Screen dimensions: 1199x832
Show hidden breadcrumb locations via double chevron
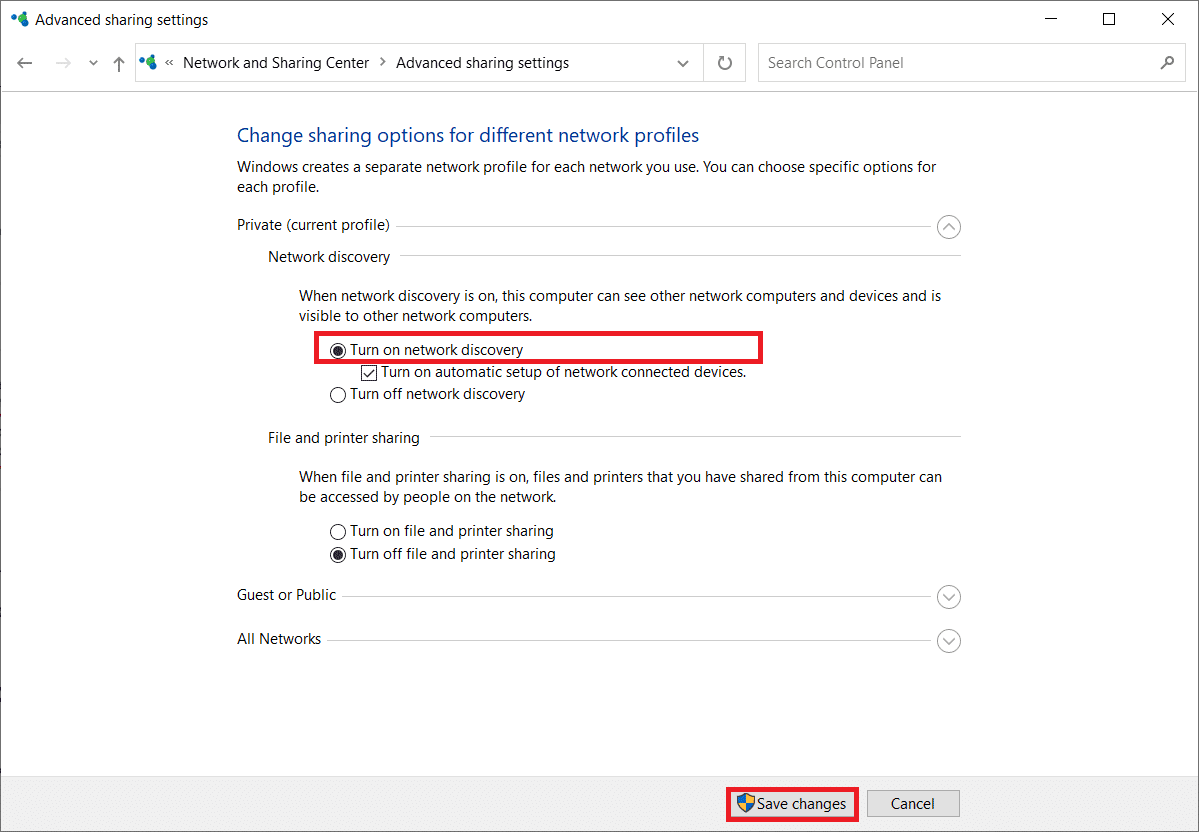coord(169,63)
